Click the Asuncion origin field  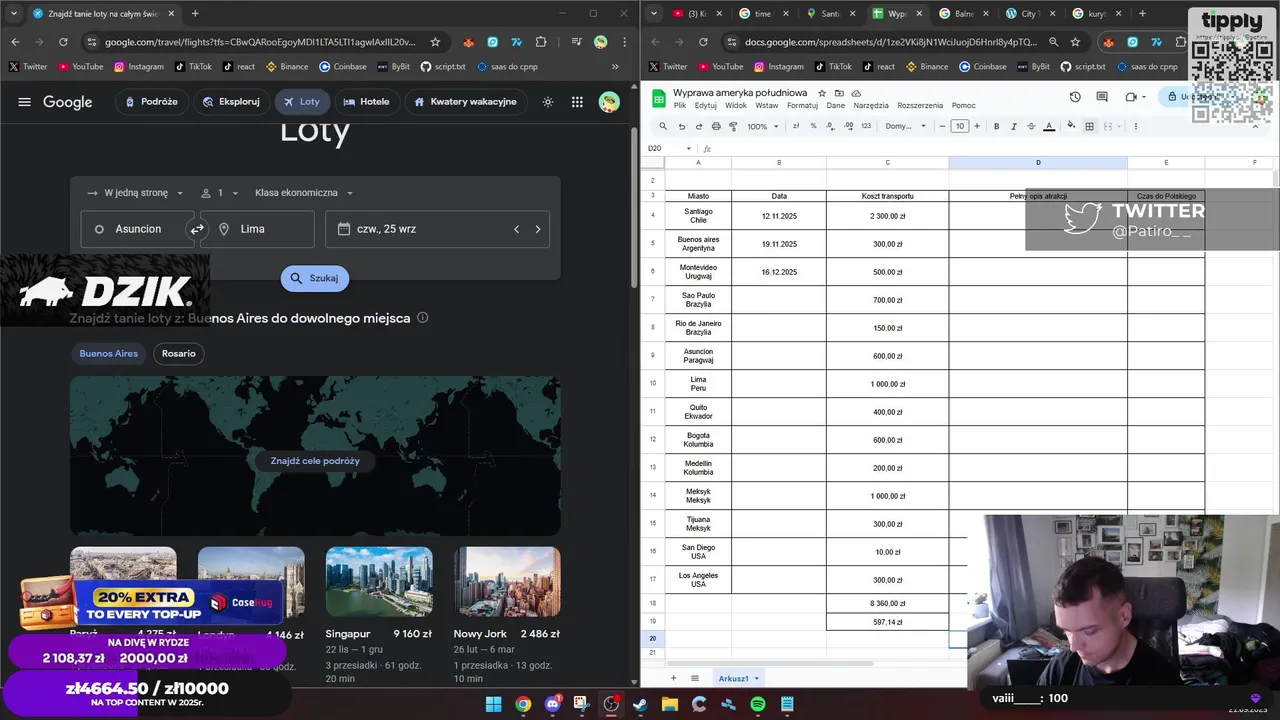(x=138, y=229)
